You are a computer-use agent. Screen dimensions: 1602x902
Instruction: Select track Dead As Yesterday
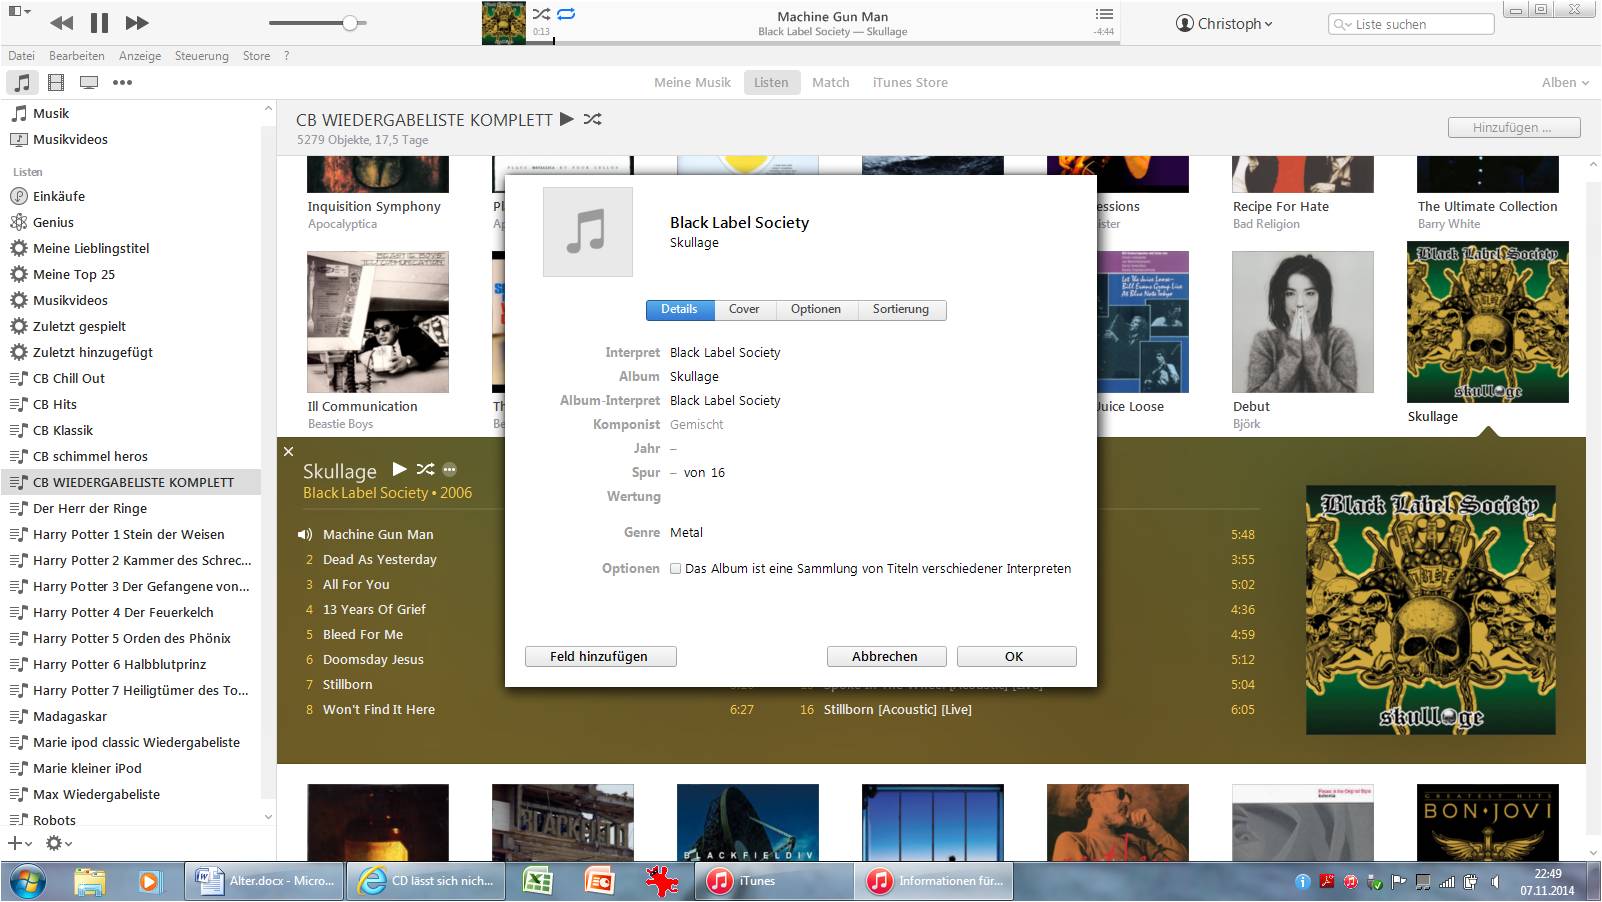[x=379, y=560]
